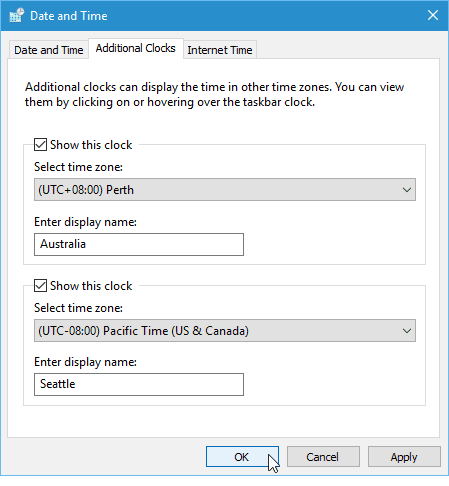Focus the Australia display name field

pyautogui.click(x=139, y=244)
